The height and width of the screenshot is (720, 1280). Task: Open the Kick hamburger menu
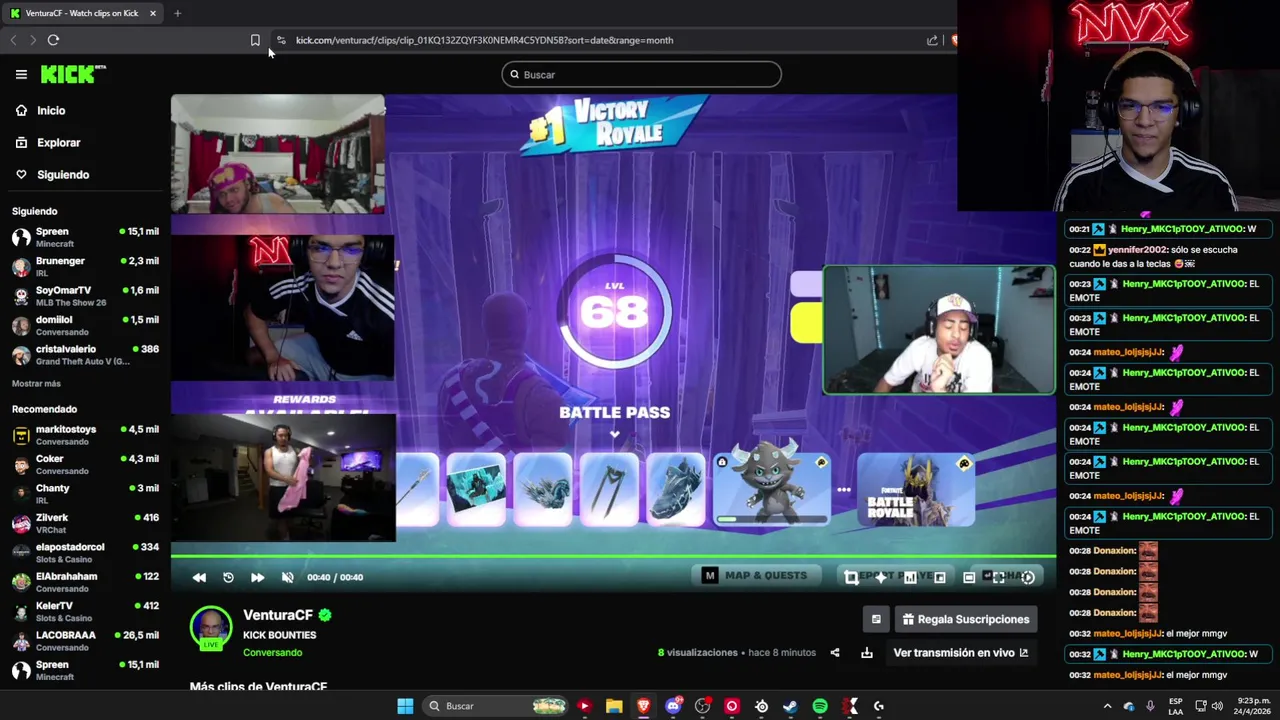(21, 74)
